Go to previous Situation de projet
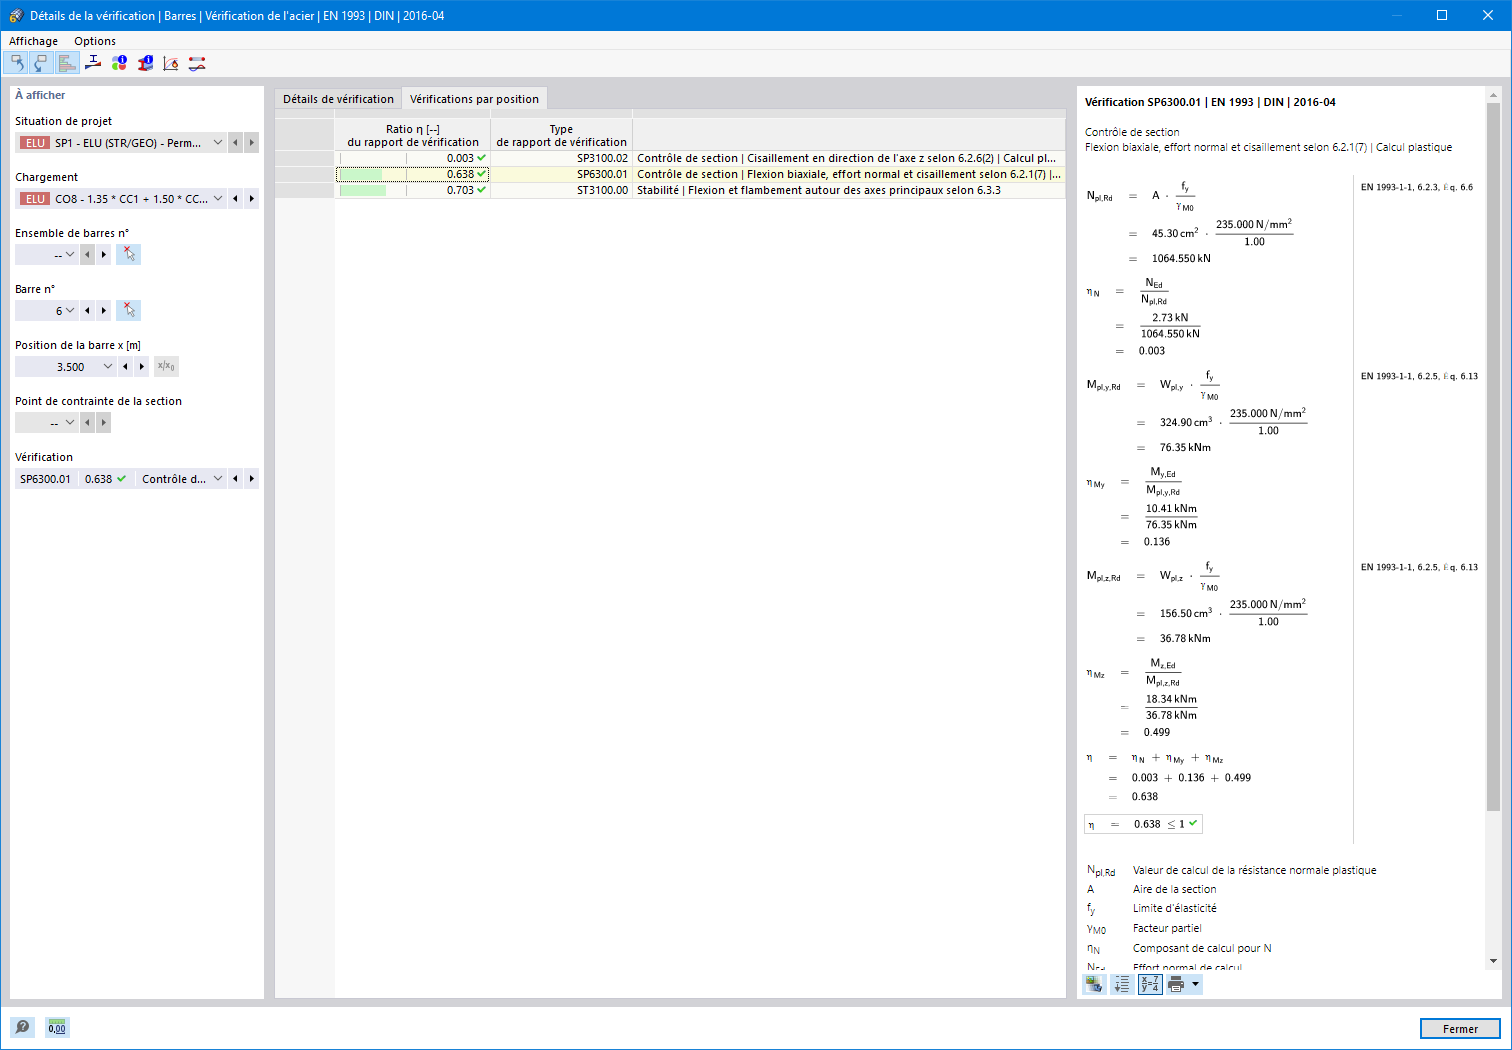The image size is (1512, 1050). pos(235,143)
